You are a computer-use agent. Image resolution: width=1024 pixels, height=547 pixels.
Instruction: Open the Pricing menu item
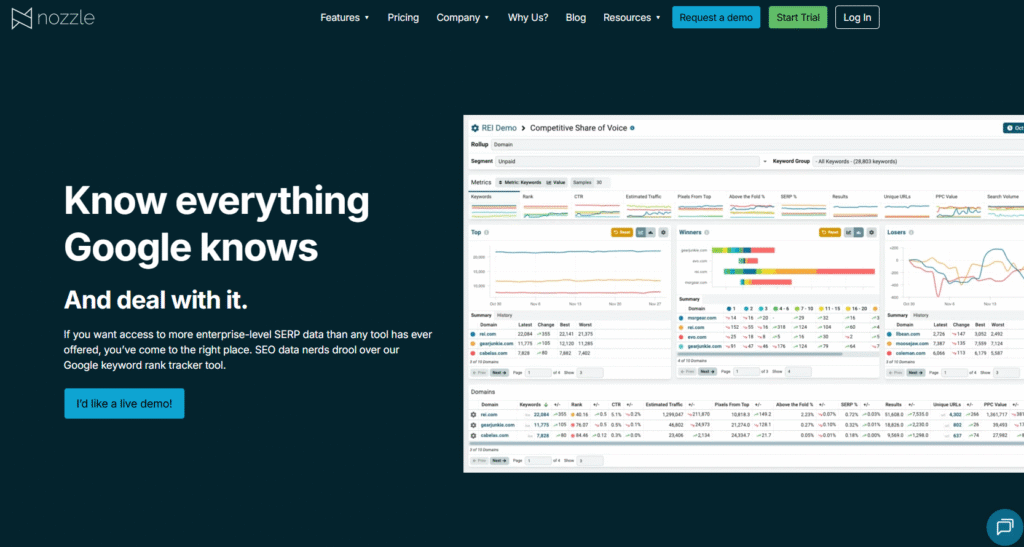point(403,17)
